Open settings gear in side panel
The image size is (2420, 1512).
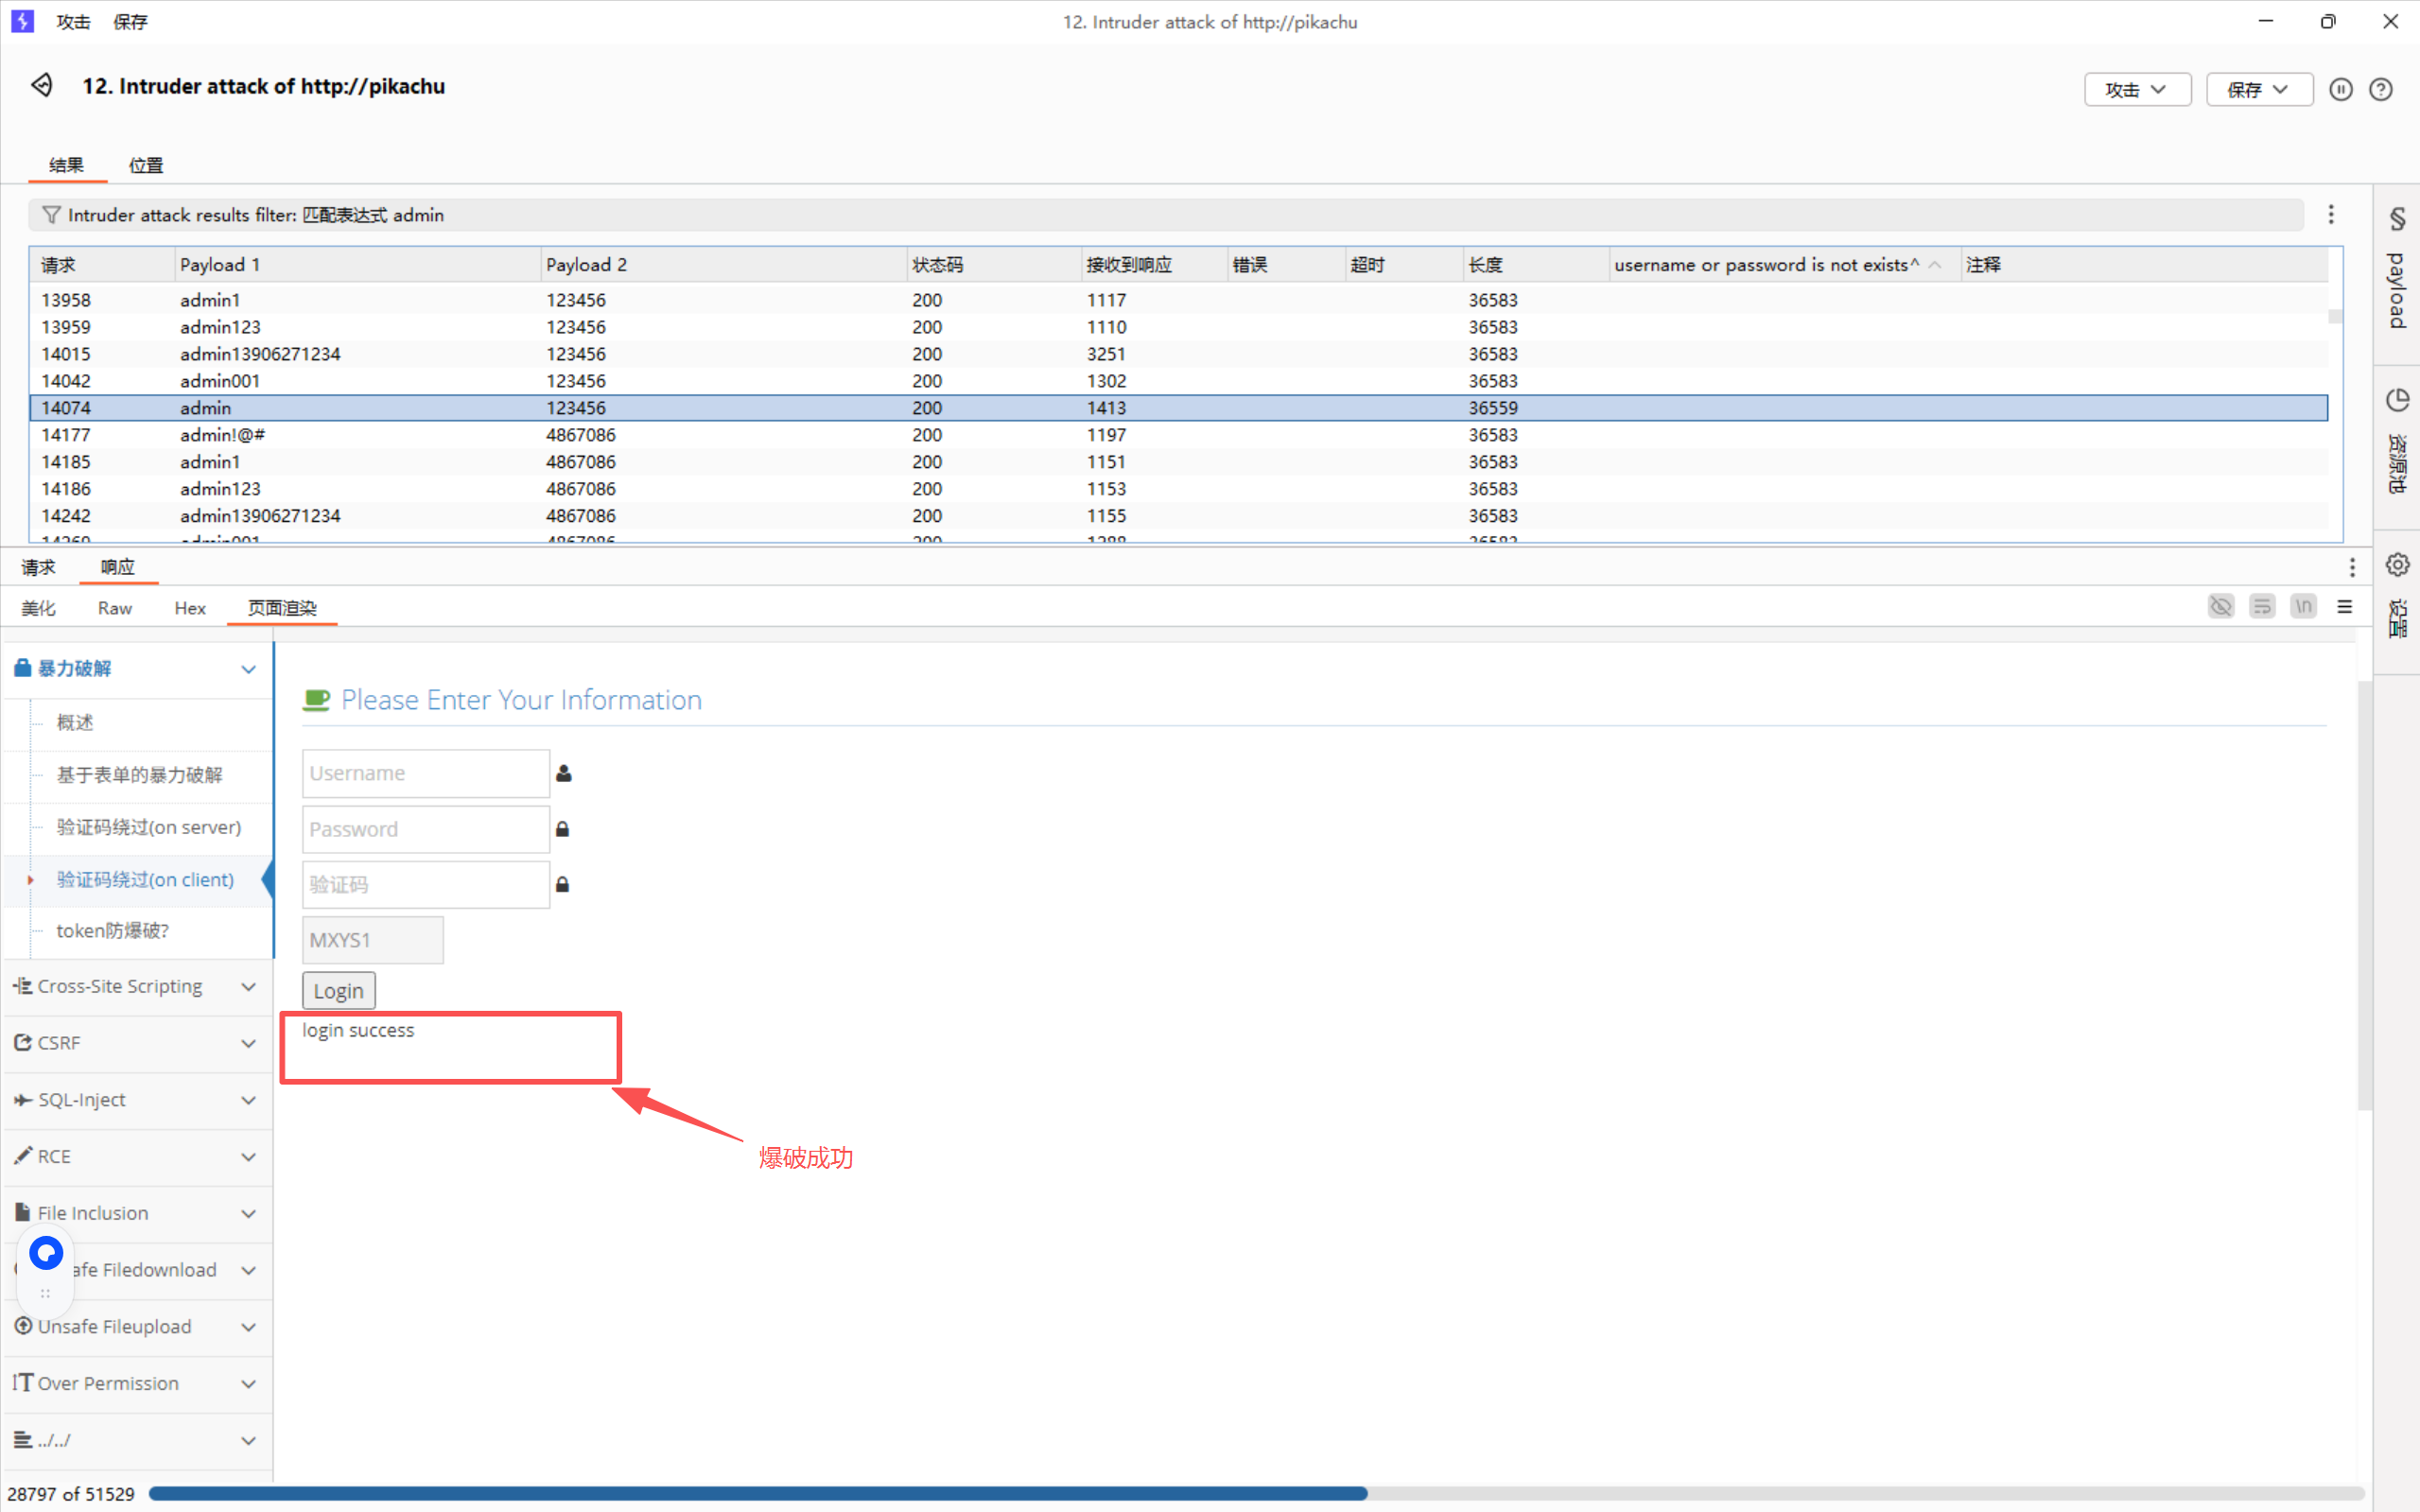2397,565
